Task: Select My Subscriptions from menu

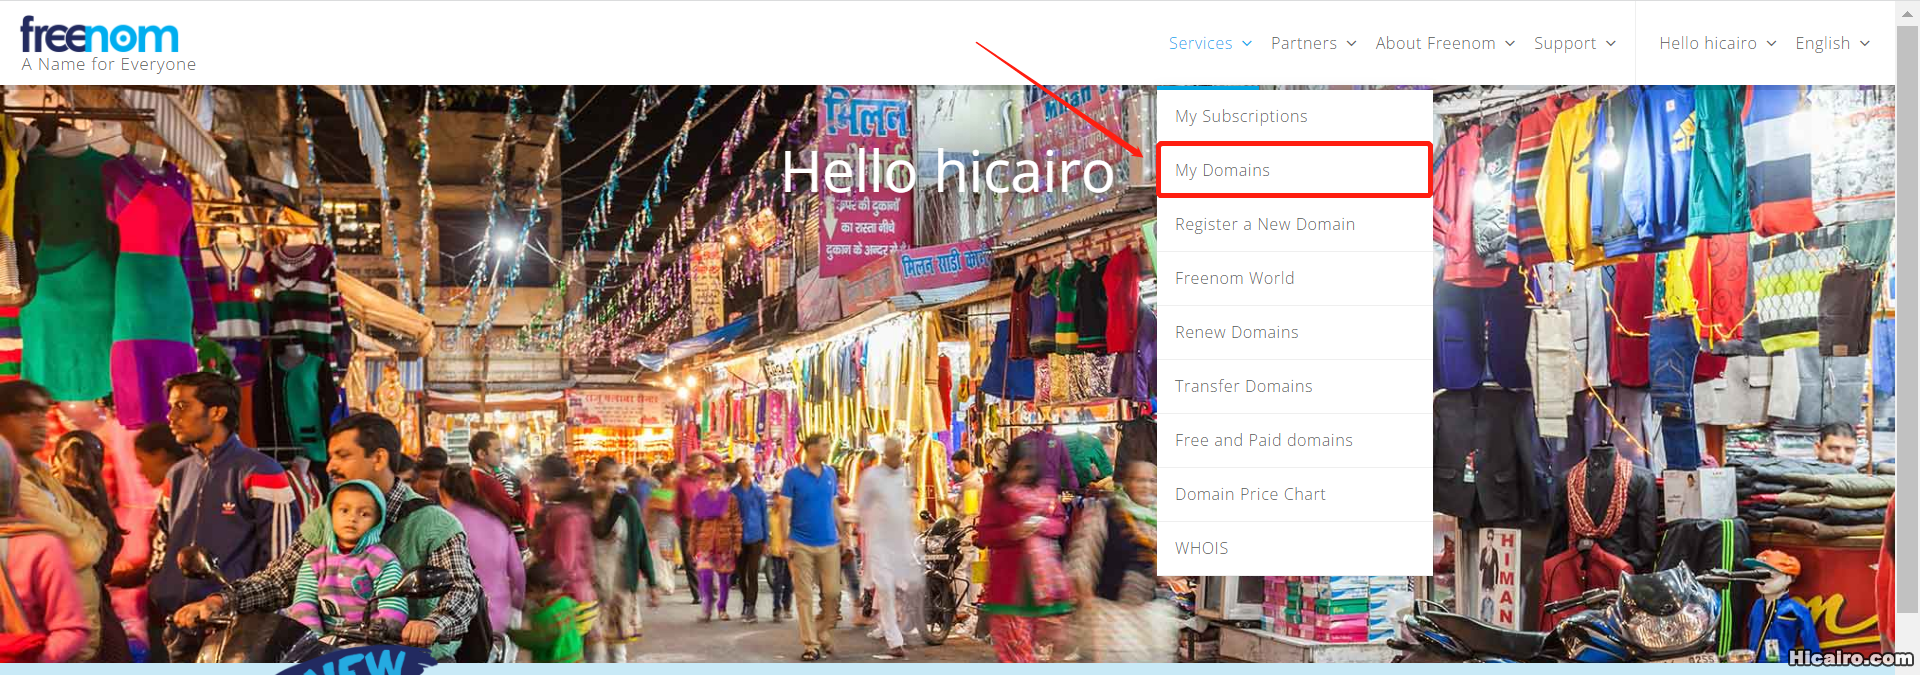Action: [1241, 116]
